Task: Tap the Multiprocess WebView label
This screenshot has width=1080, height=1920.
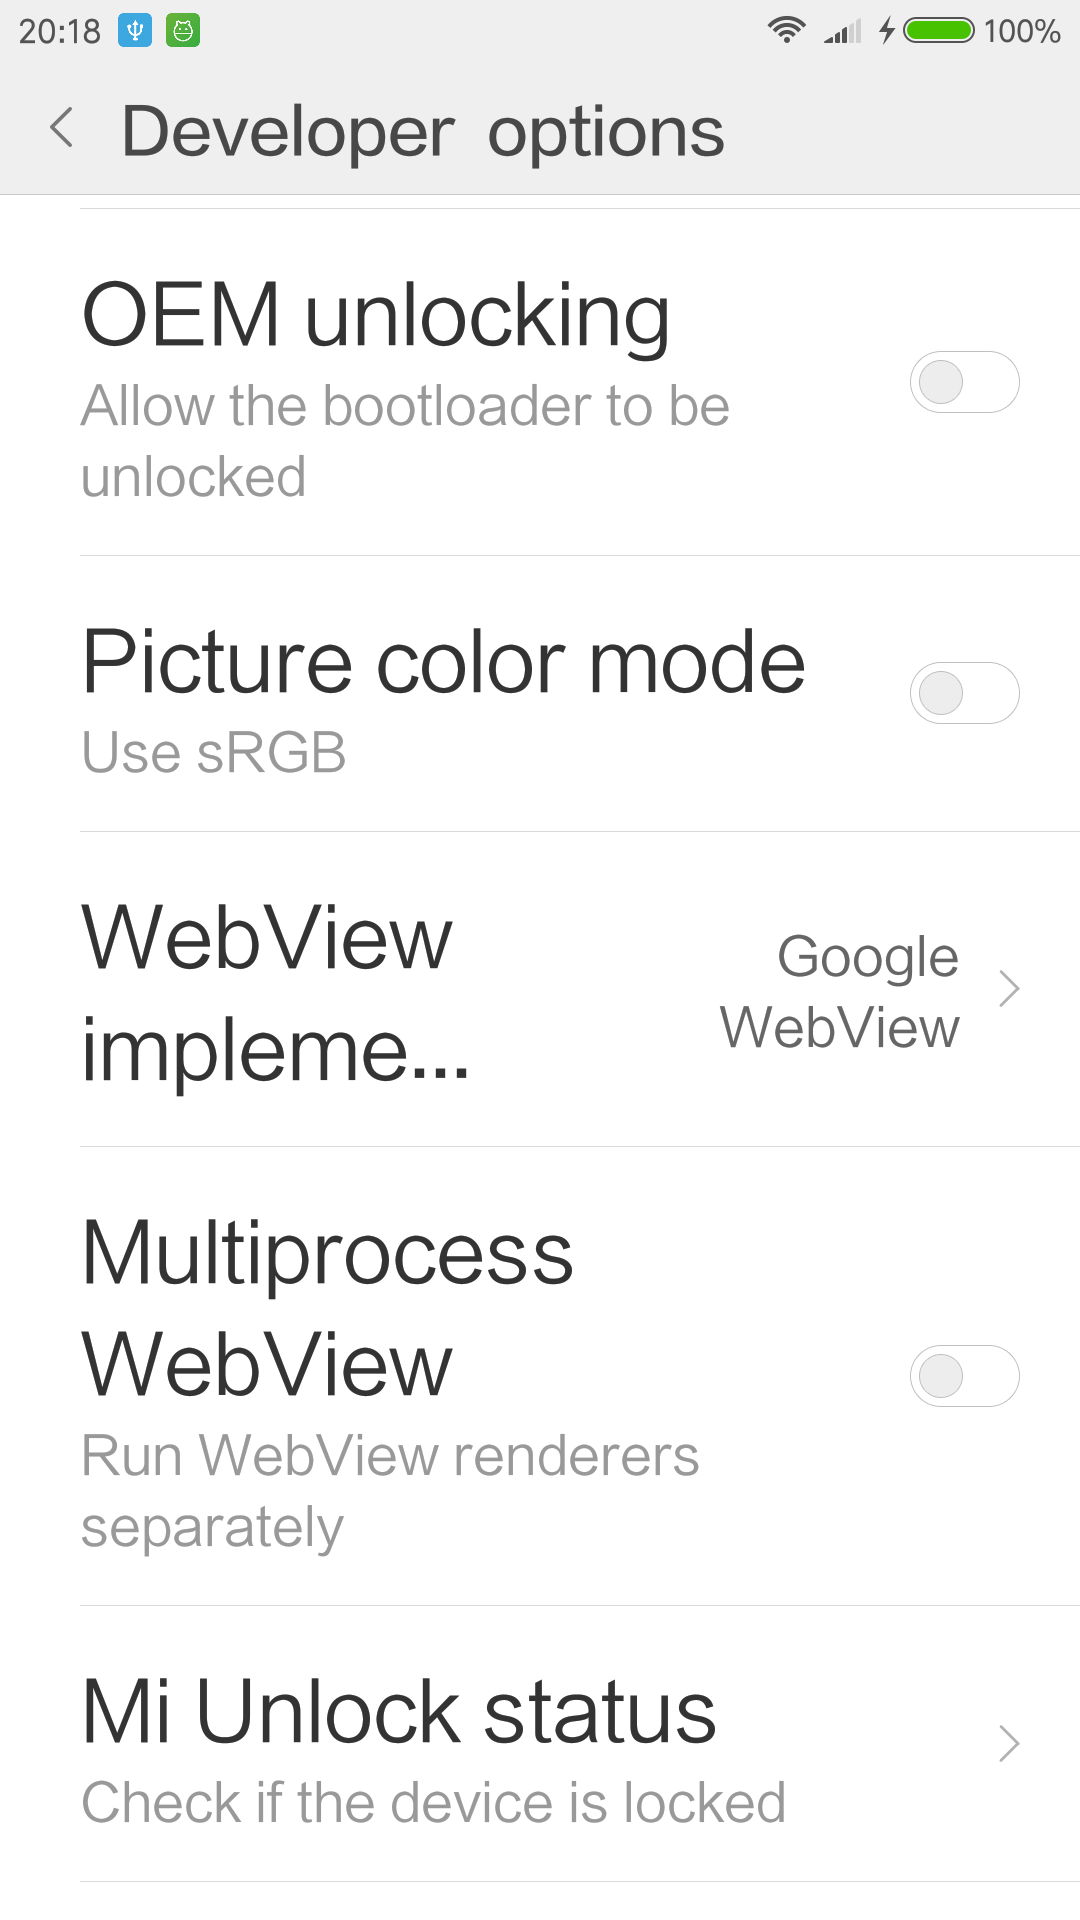Action: click(327, 1308)
